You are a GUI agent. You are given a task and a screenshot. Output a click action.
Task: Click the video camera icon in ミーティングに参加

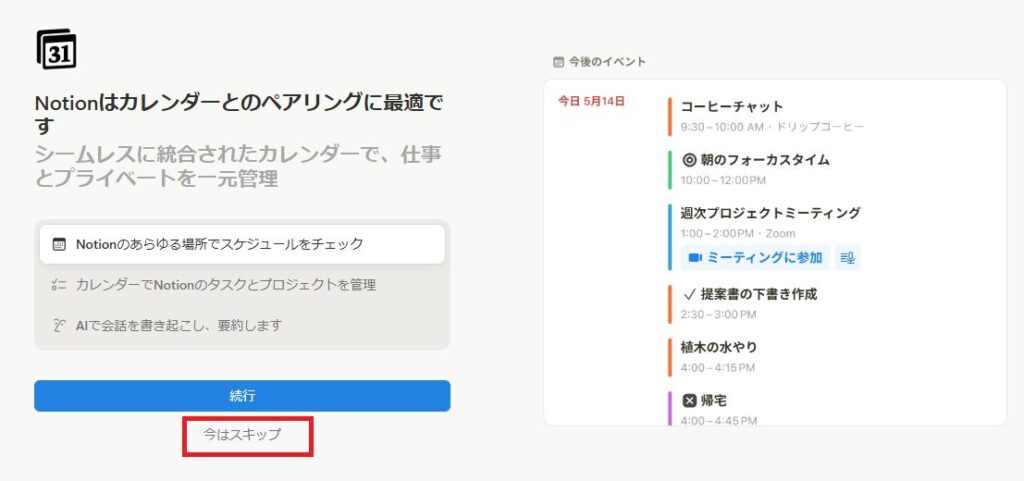point(695,258)
